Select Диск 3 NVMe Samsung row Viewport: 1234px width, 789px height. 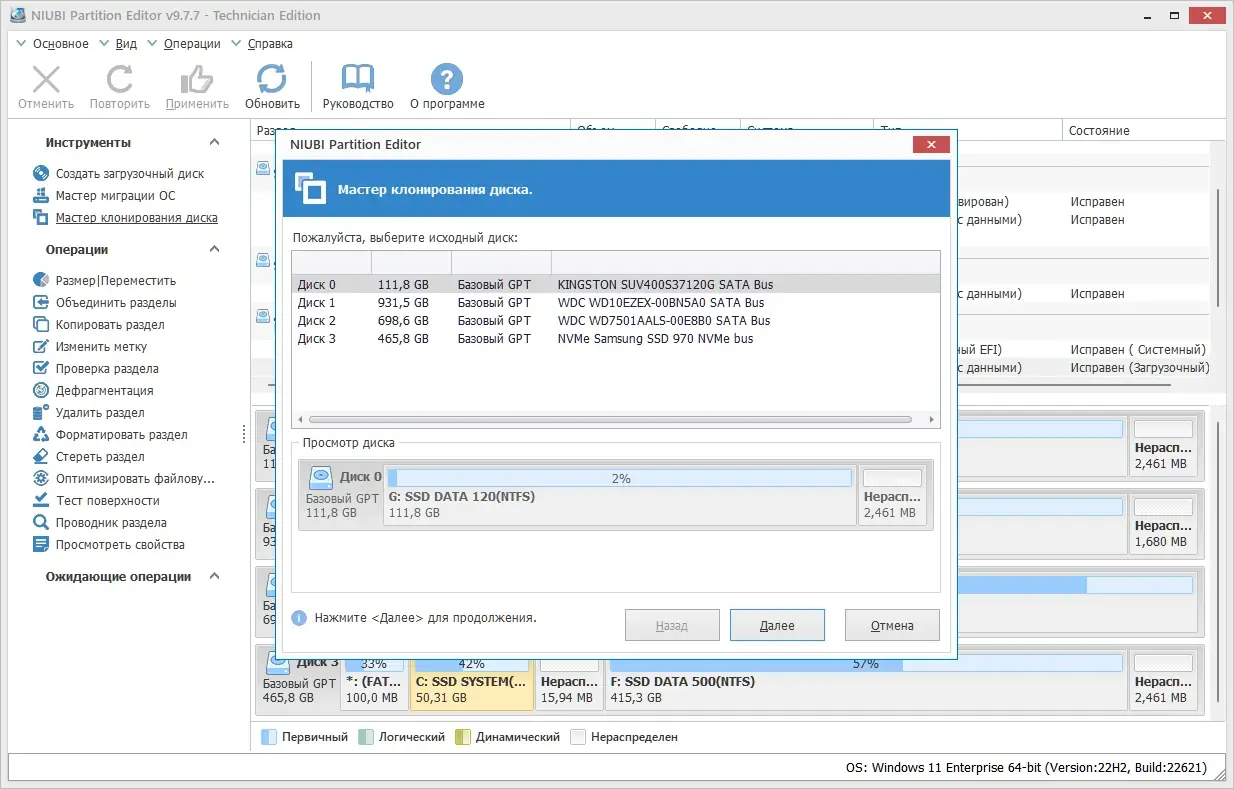[x=616, y=339]
